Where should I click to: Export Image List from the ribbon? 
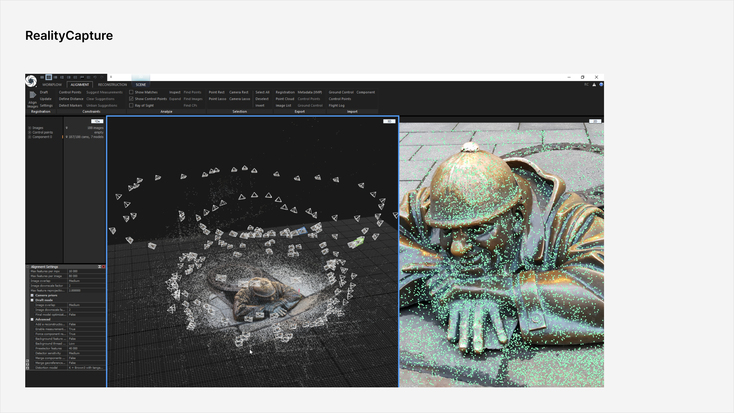coord(283,105)
